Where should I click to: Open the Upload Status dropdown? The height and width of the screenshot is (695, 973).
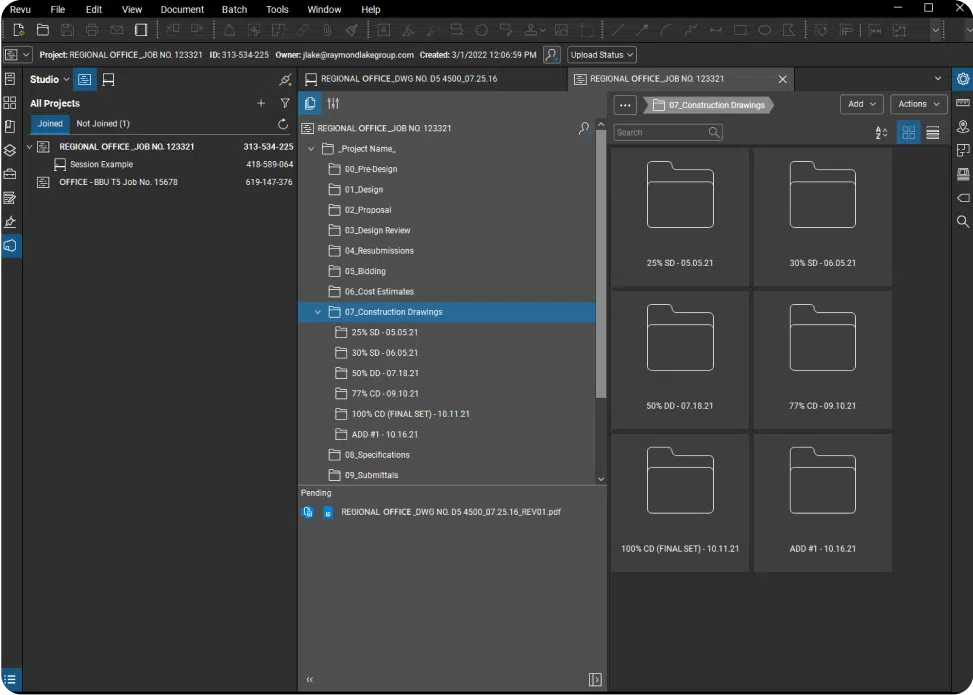coord(602,55)
